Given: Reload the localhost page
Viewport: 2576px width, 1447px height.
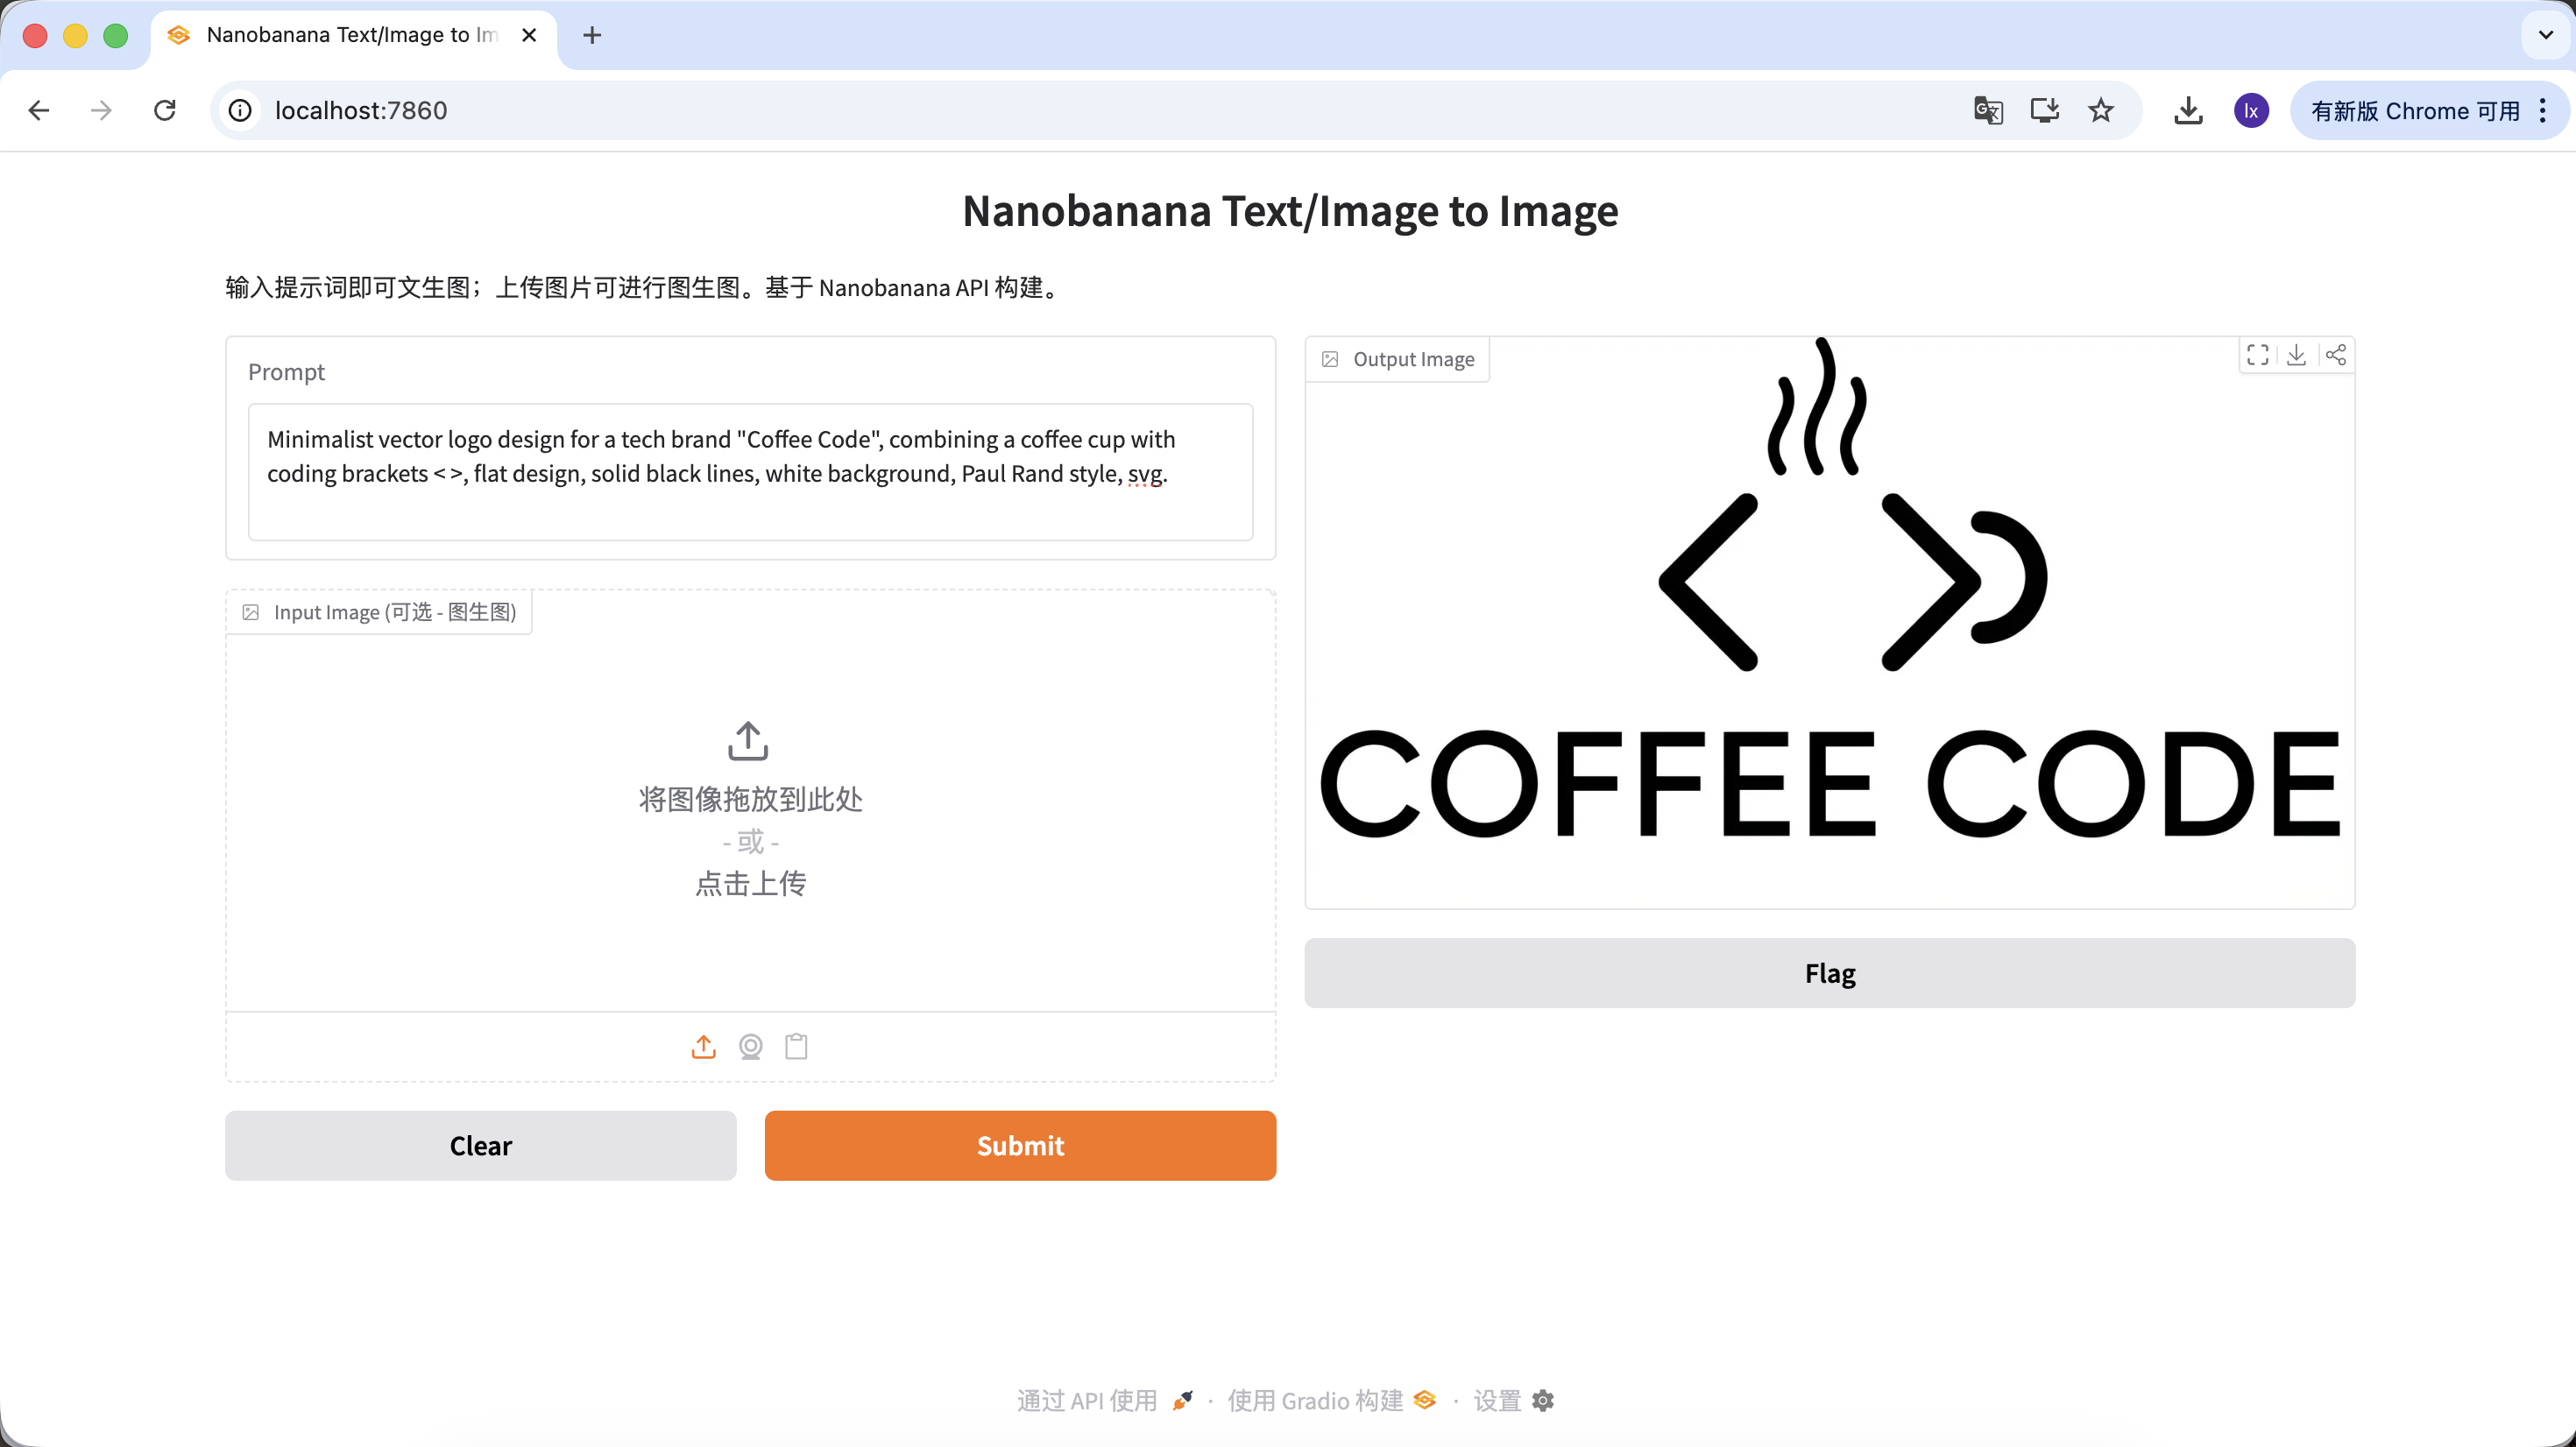Looking at the screenshot, I should (165, 110).
